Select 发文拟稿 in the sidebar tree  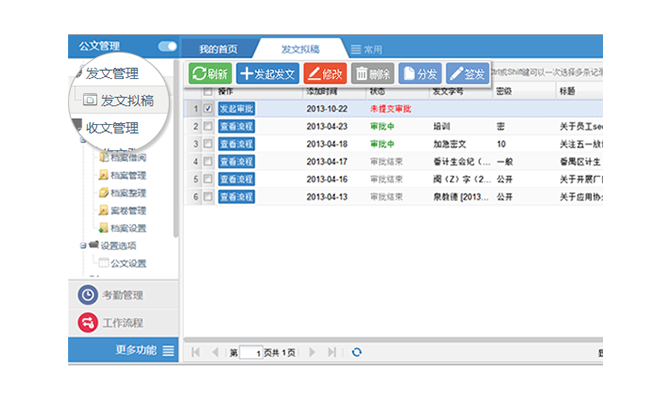point(126,100)
